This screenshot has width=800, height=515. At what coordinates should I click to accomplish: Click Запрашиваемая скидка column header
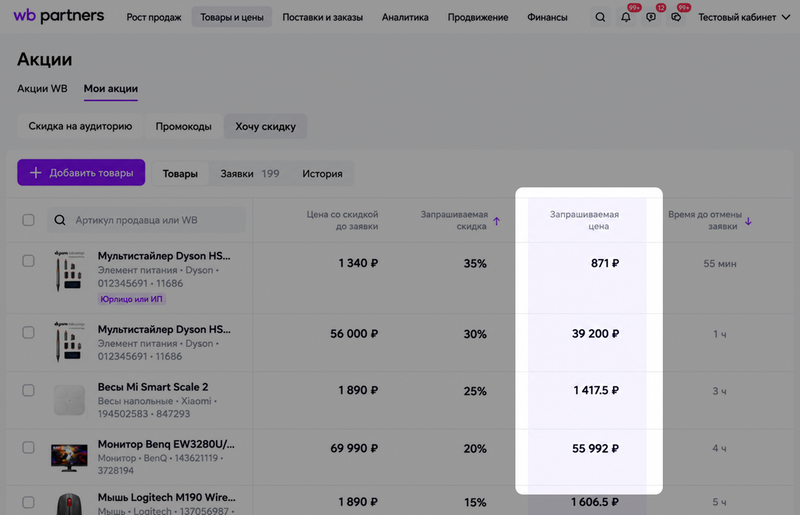(454, 220)
